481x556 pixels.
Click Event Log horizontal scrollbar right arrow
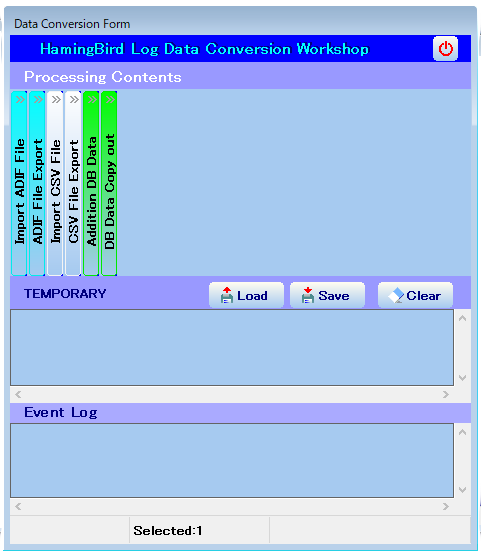446,506
